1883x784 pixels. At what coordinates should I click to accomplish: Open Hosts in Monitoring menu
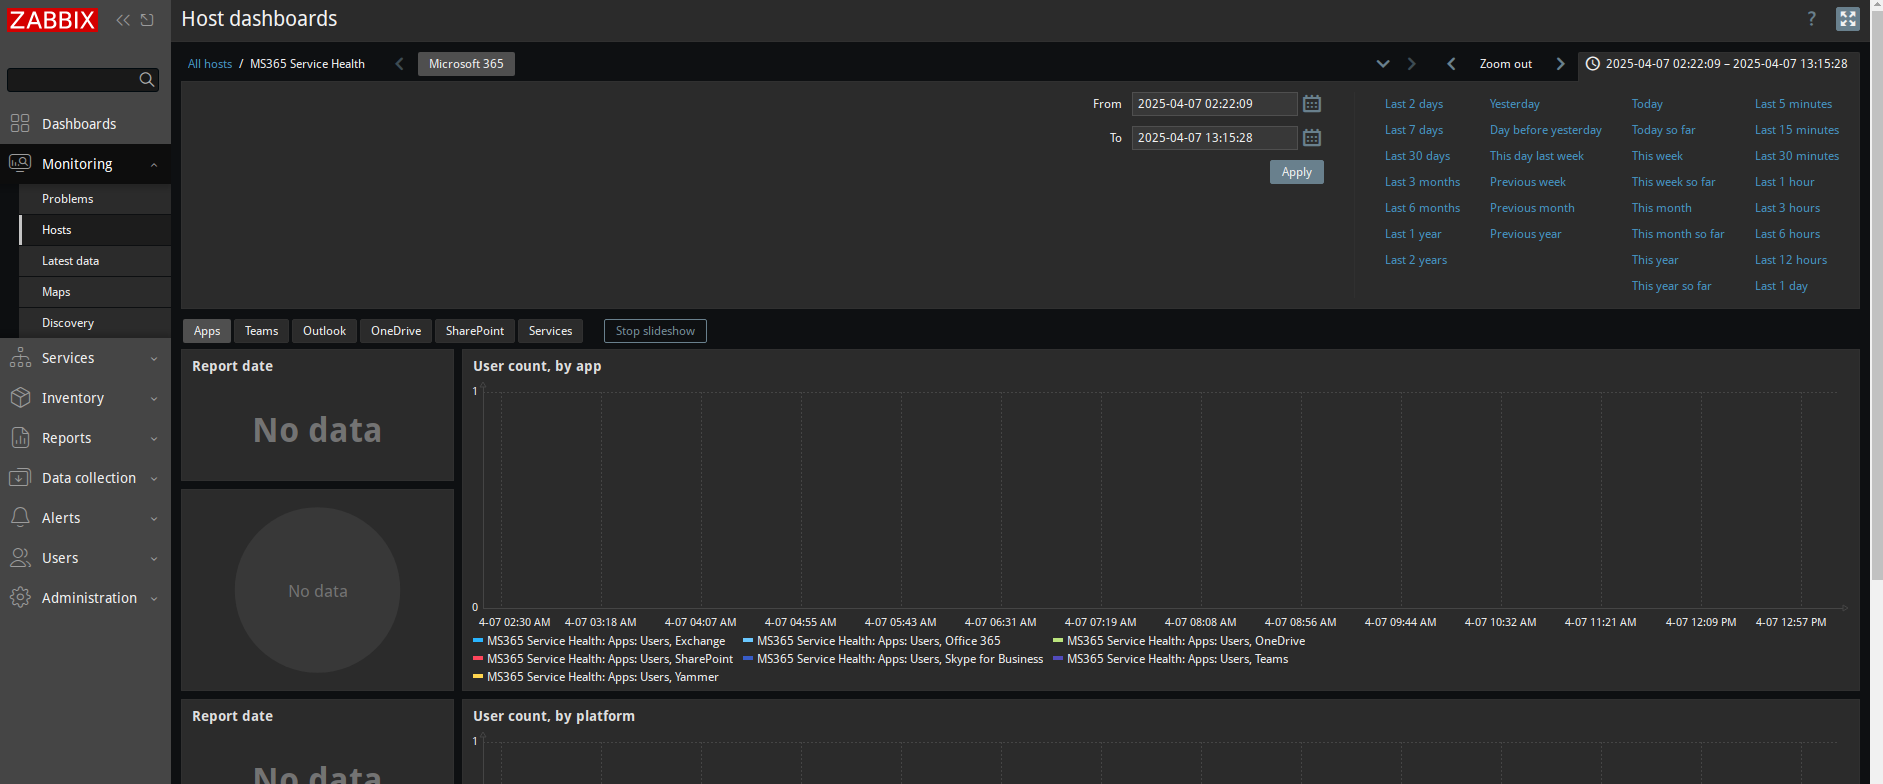coord(95,230)
